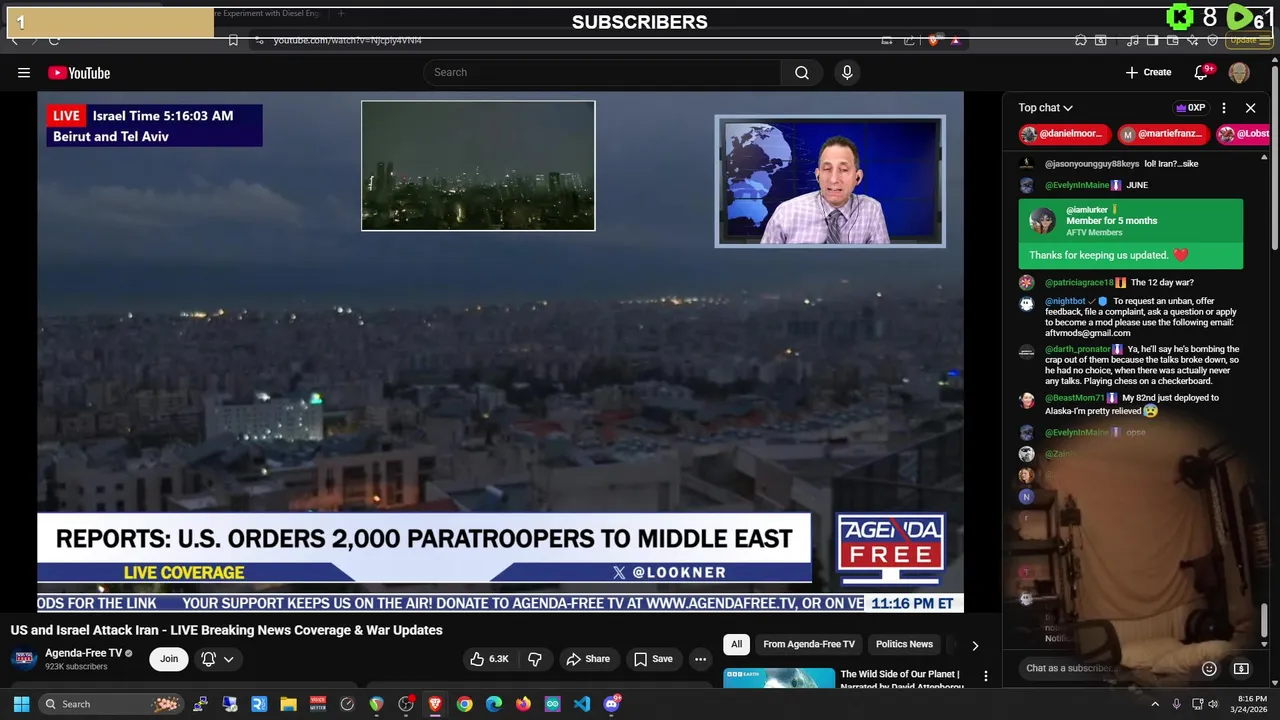Click @BeastMom71 username in chat
The height and width of the screenshot is (720, 1280).
coord(1075,398)
